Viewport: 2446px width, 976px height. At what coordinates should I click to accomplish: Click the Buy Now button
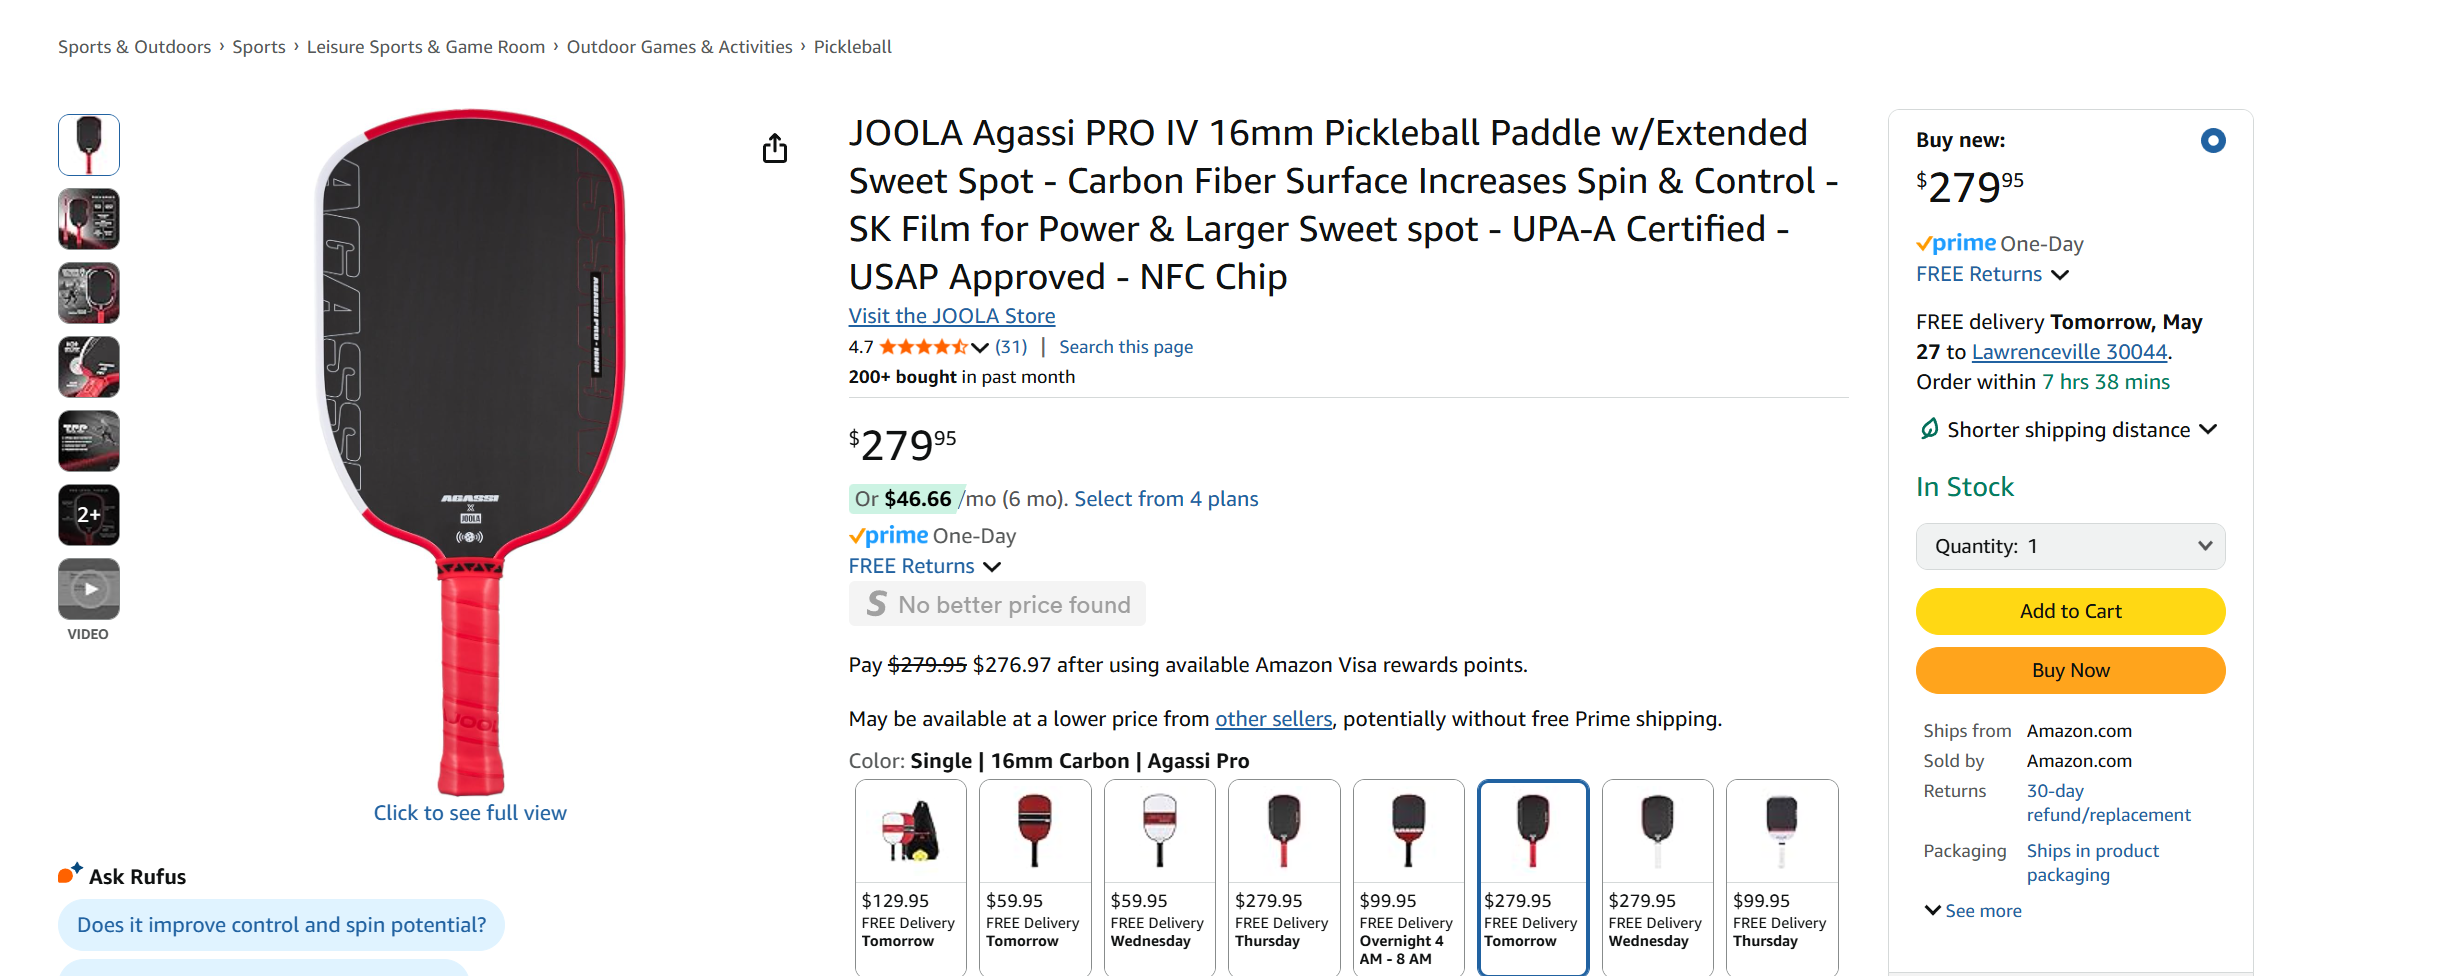pyautogui.click(x=2070, y=670)
